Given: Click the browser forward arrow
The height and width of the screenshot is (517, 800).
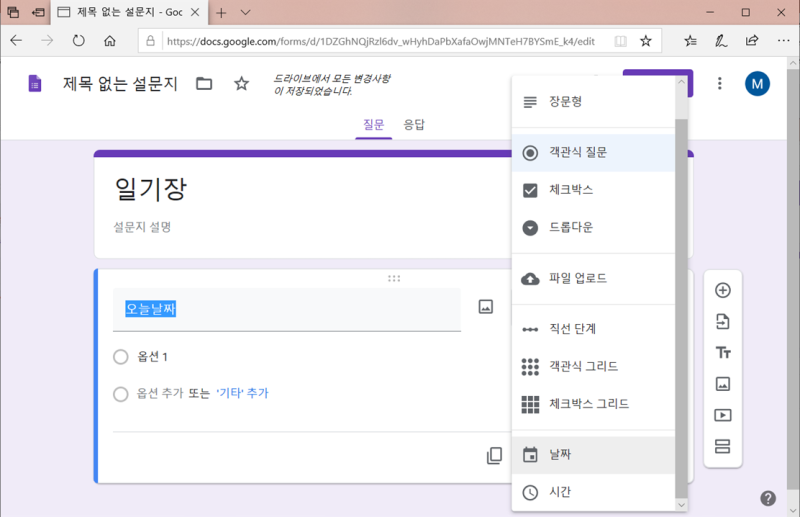Looking at the screenshot, I should 47,41.
